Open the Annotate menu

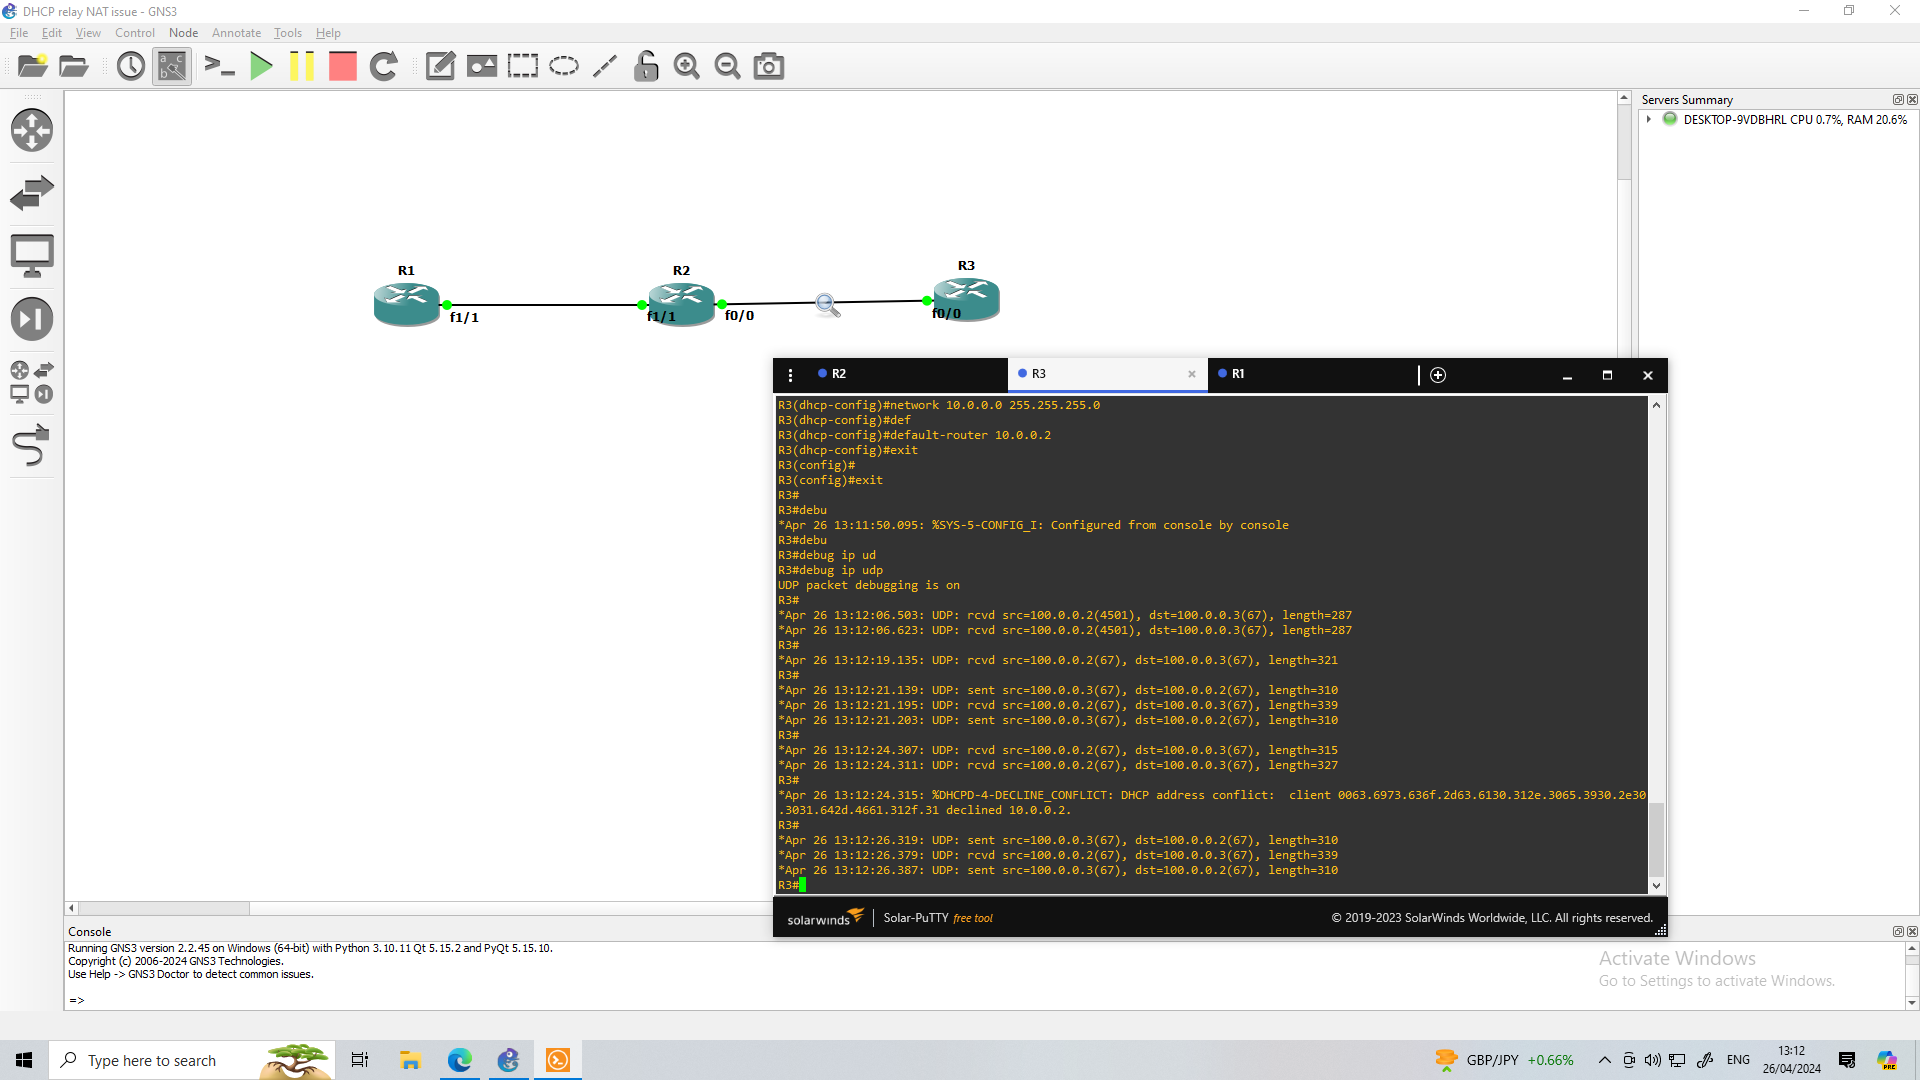236,33
